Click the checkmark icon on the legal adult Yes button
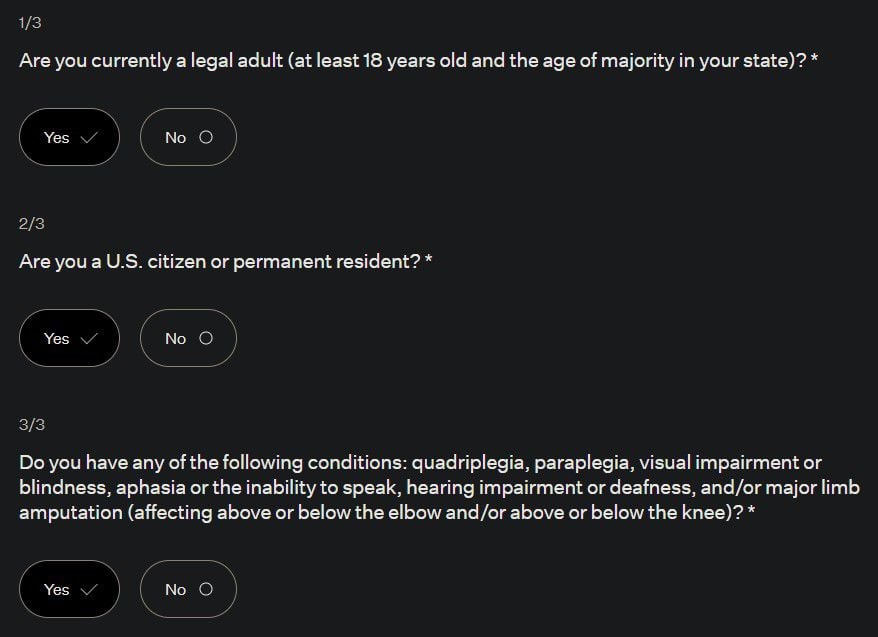The width and height of the screenshot is (878, 637). pos(88,138)
